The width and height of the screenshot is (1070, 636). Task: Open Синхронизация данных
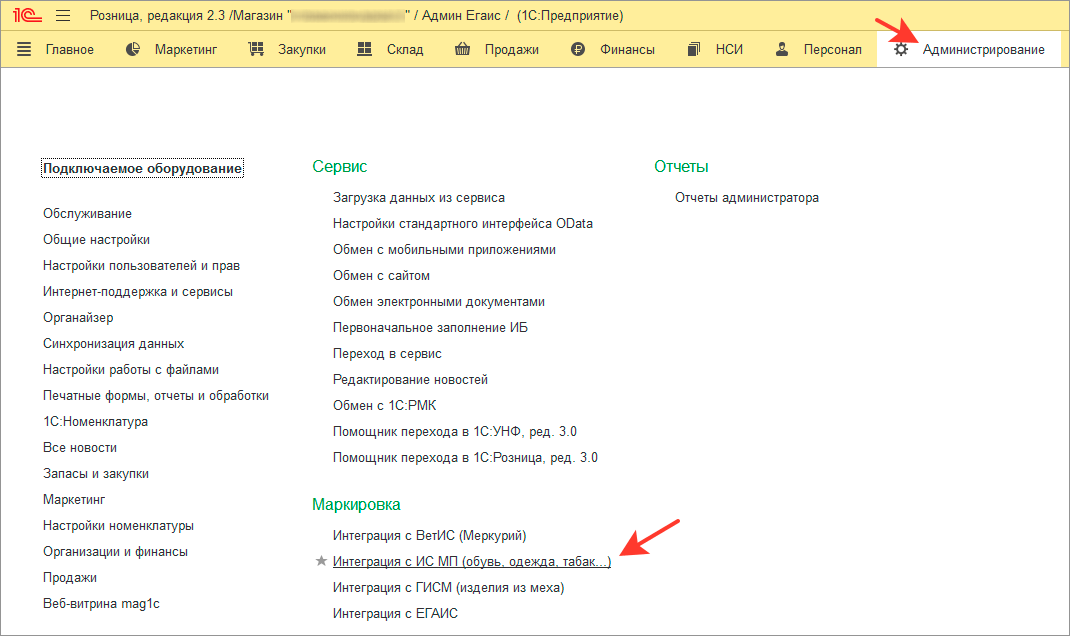point(113,343)
